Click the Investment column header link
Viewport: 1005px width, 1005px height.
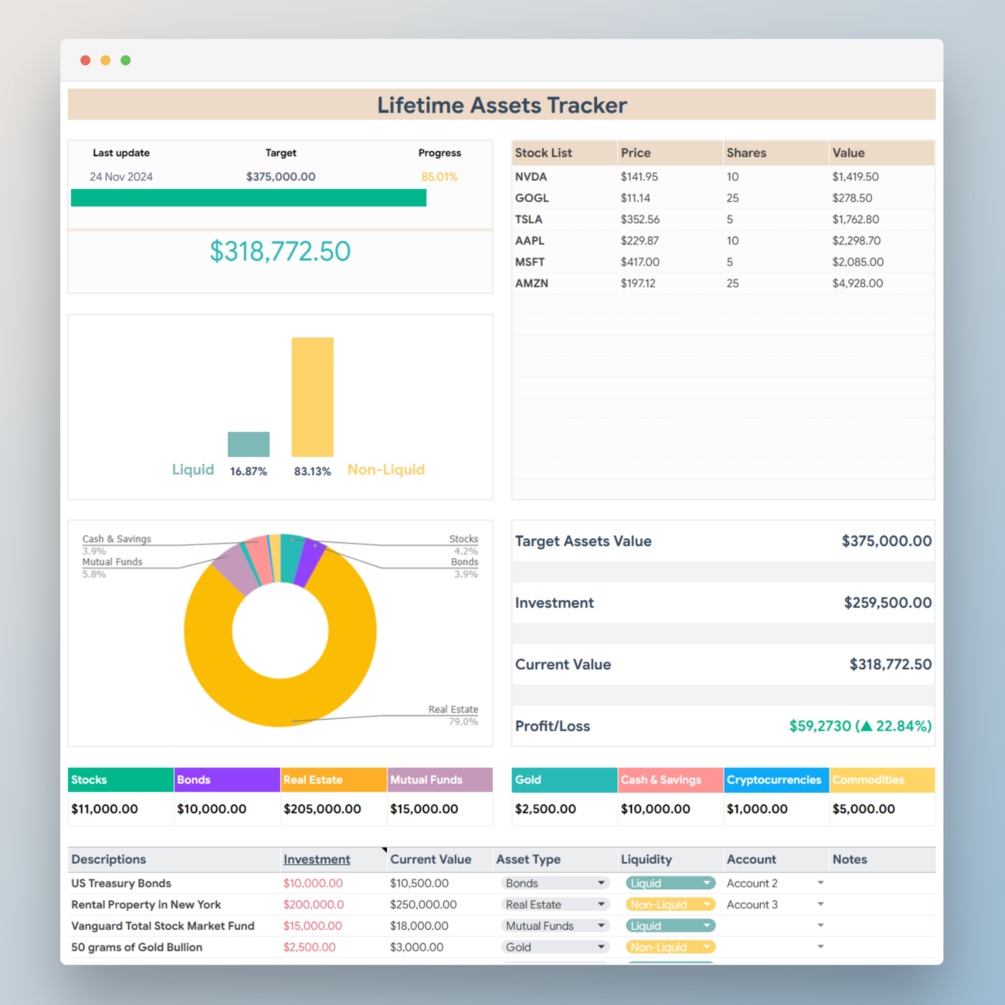317,860
